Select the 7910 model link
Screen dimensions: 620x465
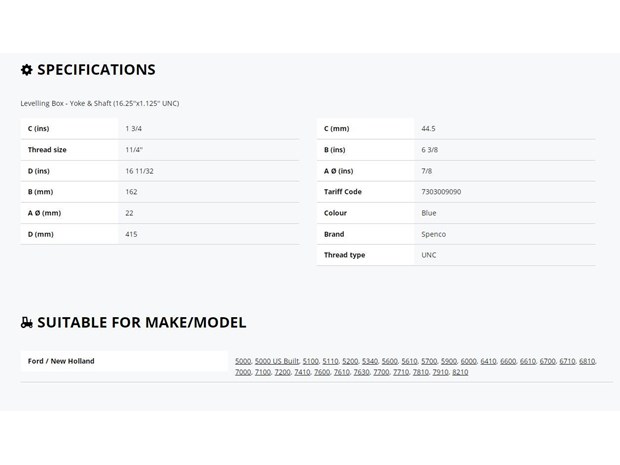click(x=440, y=372)
